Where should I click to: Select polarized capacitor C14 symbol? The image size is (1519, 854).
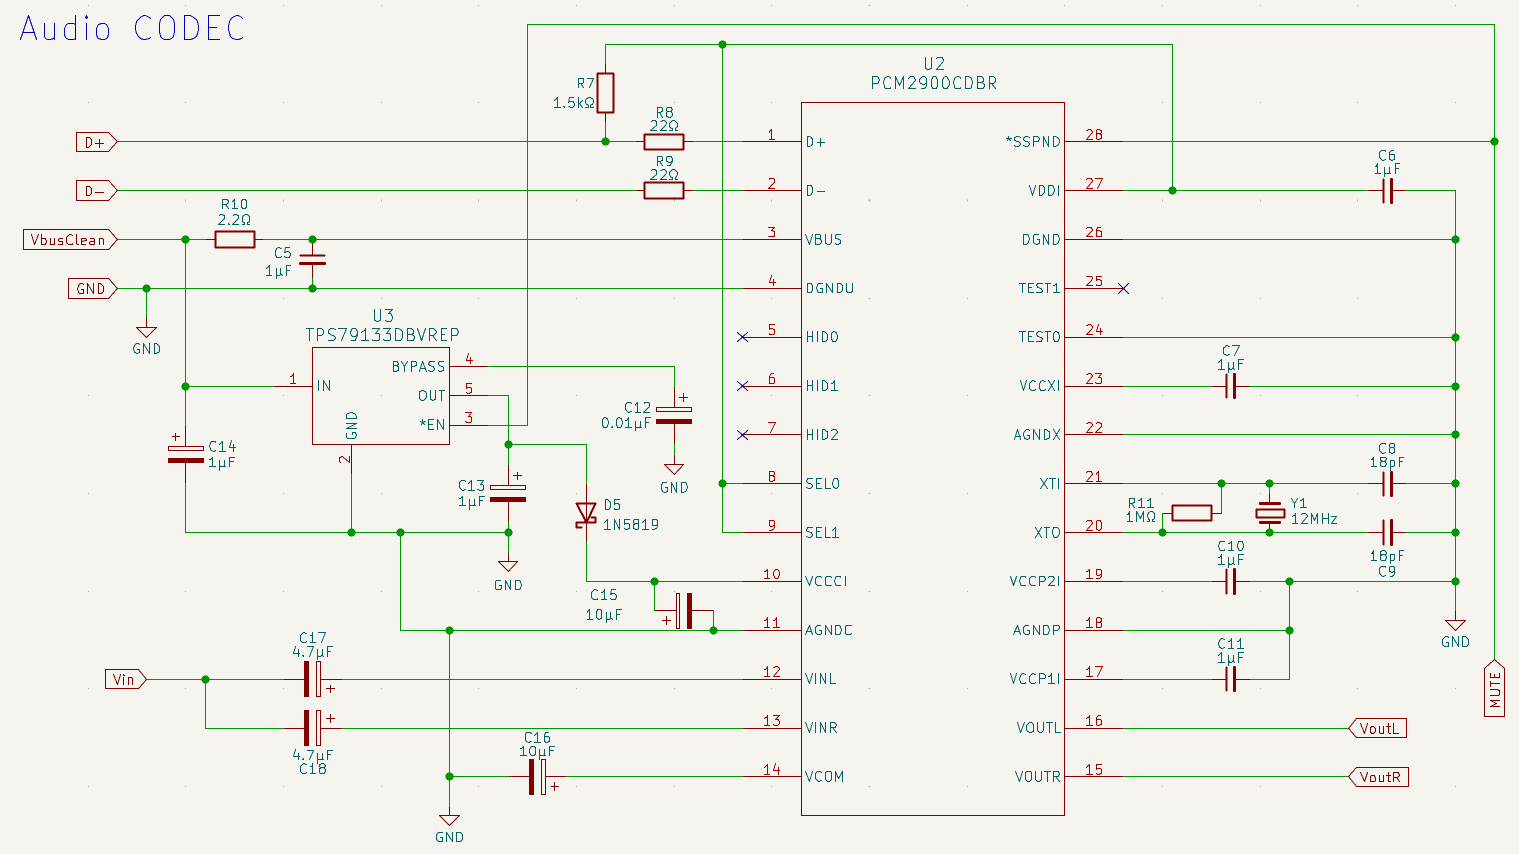coord(186,453)
